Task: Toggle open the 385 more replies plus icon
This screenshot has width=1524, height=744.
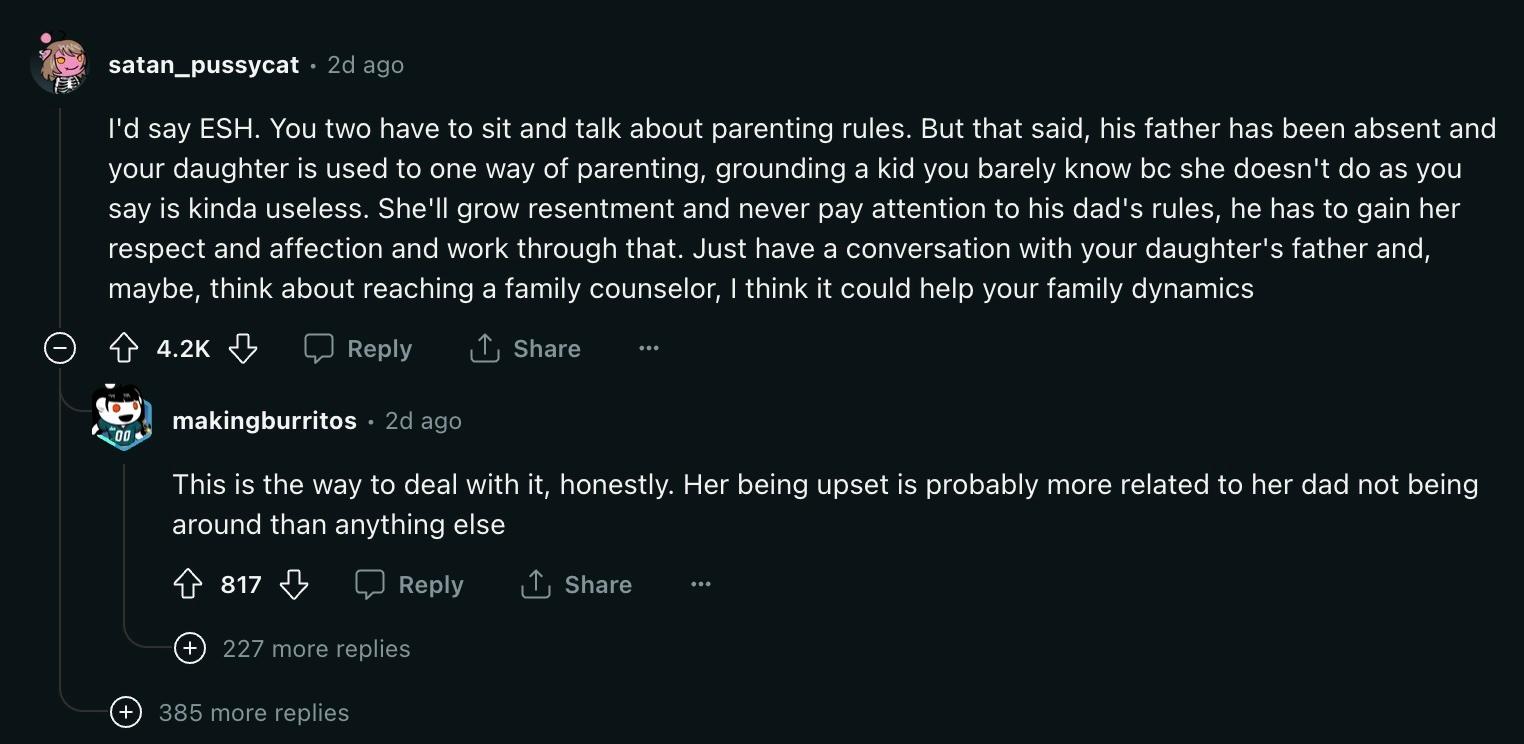Action: pos(125,712)
